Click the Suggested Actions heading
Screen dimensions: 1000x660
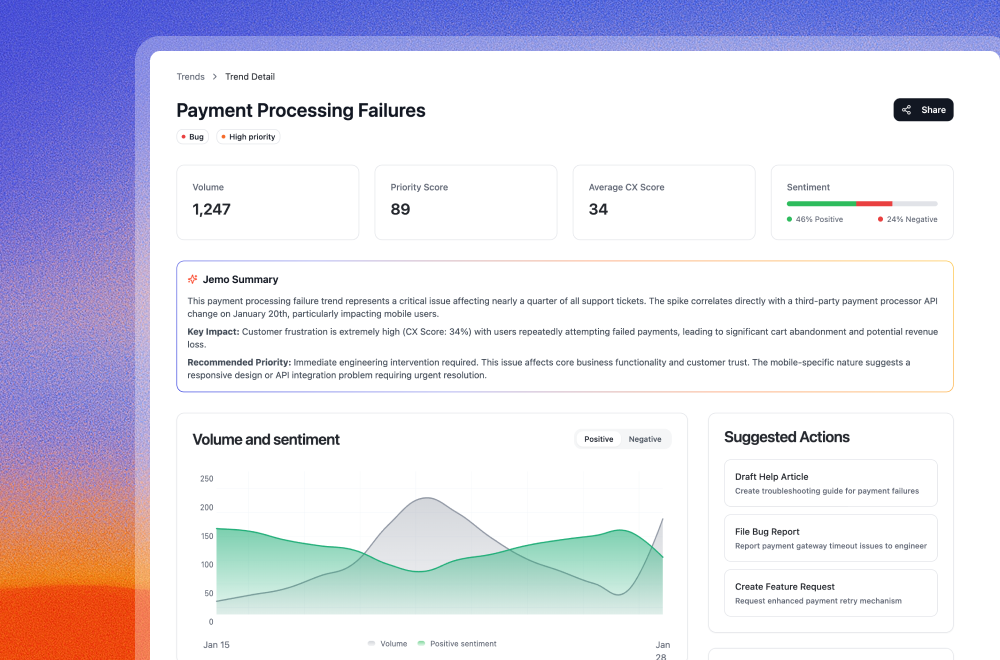pyautogui.click(x=786, y=437)
